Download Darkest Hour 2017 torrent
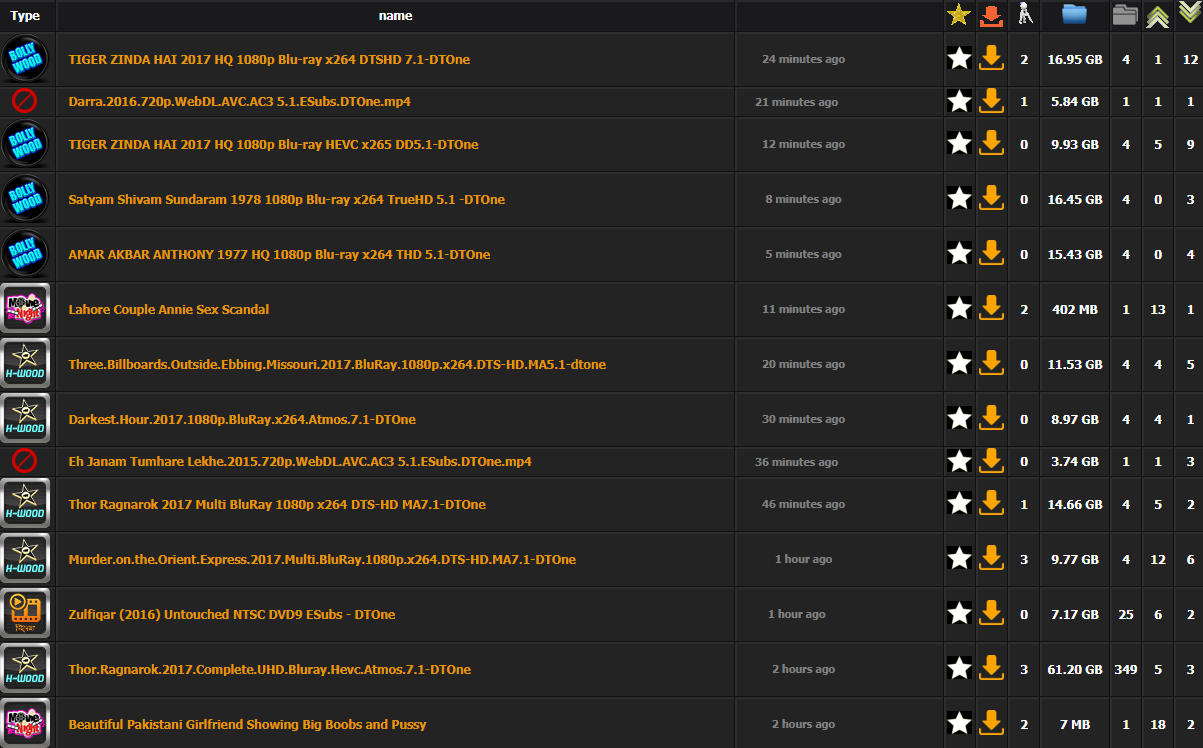Image resolution: width=1203 pixels, height=748 pixels. [x=991, y=419]
